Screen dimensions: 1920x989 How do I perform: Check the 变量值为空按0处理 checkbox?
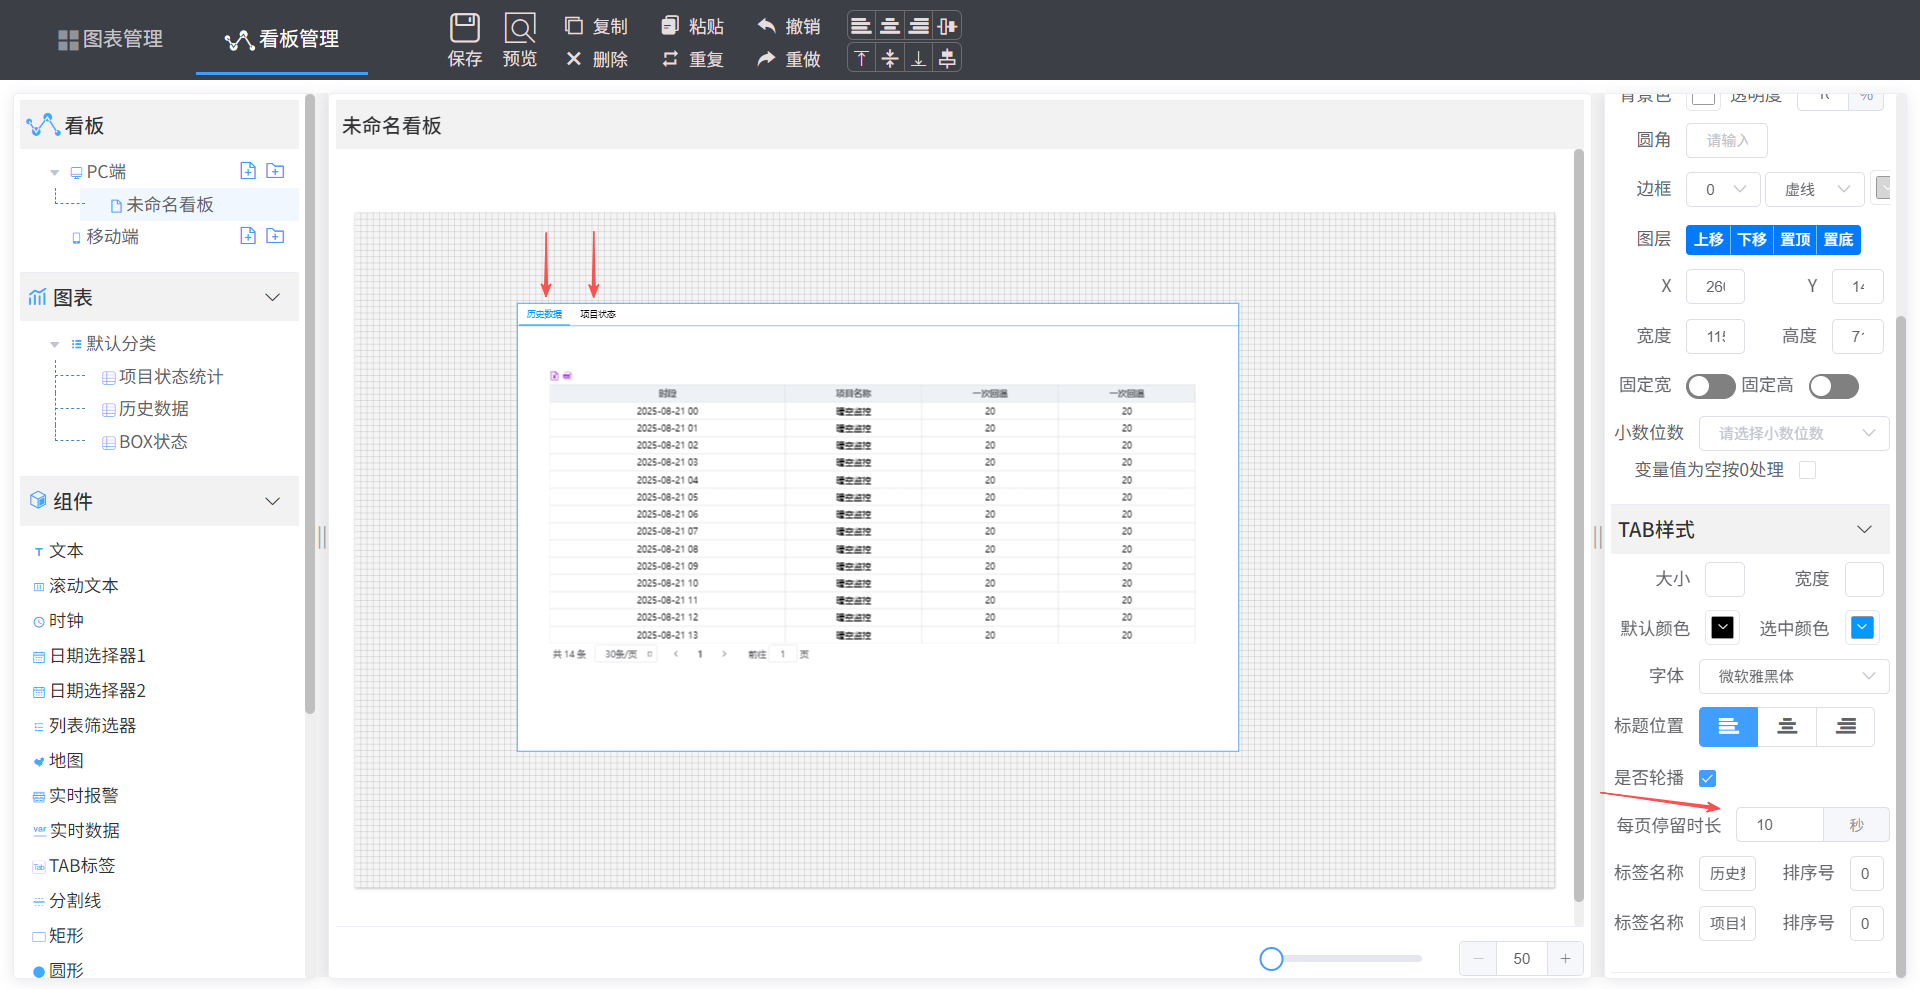[x=1807, y=470]
